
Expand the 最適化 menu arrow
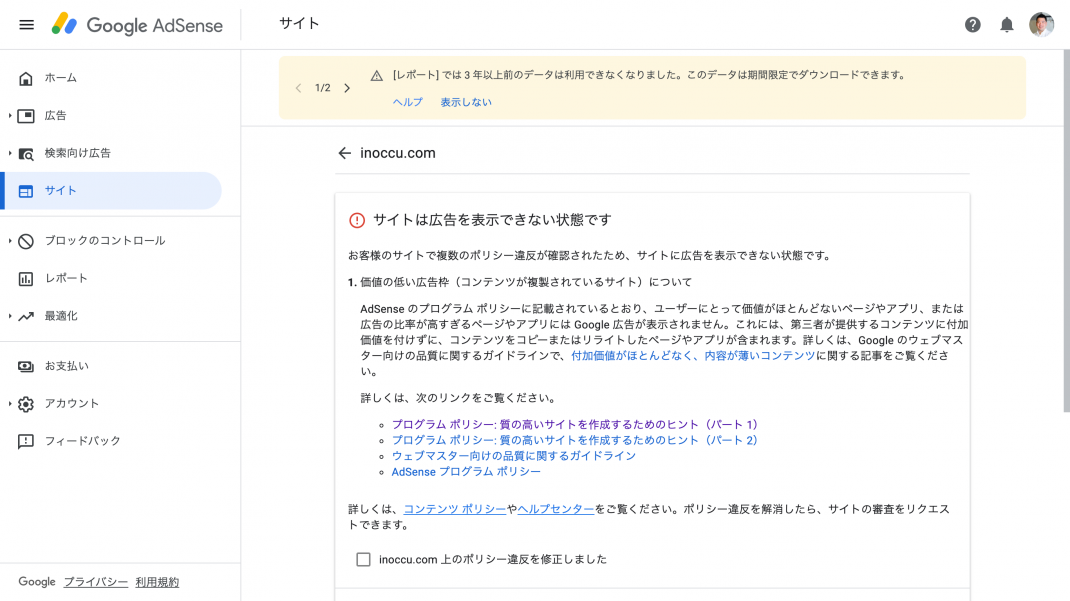pyautogui.click(x=10, y=316)
